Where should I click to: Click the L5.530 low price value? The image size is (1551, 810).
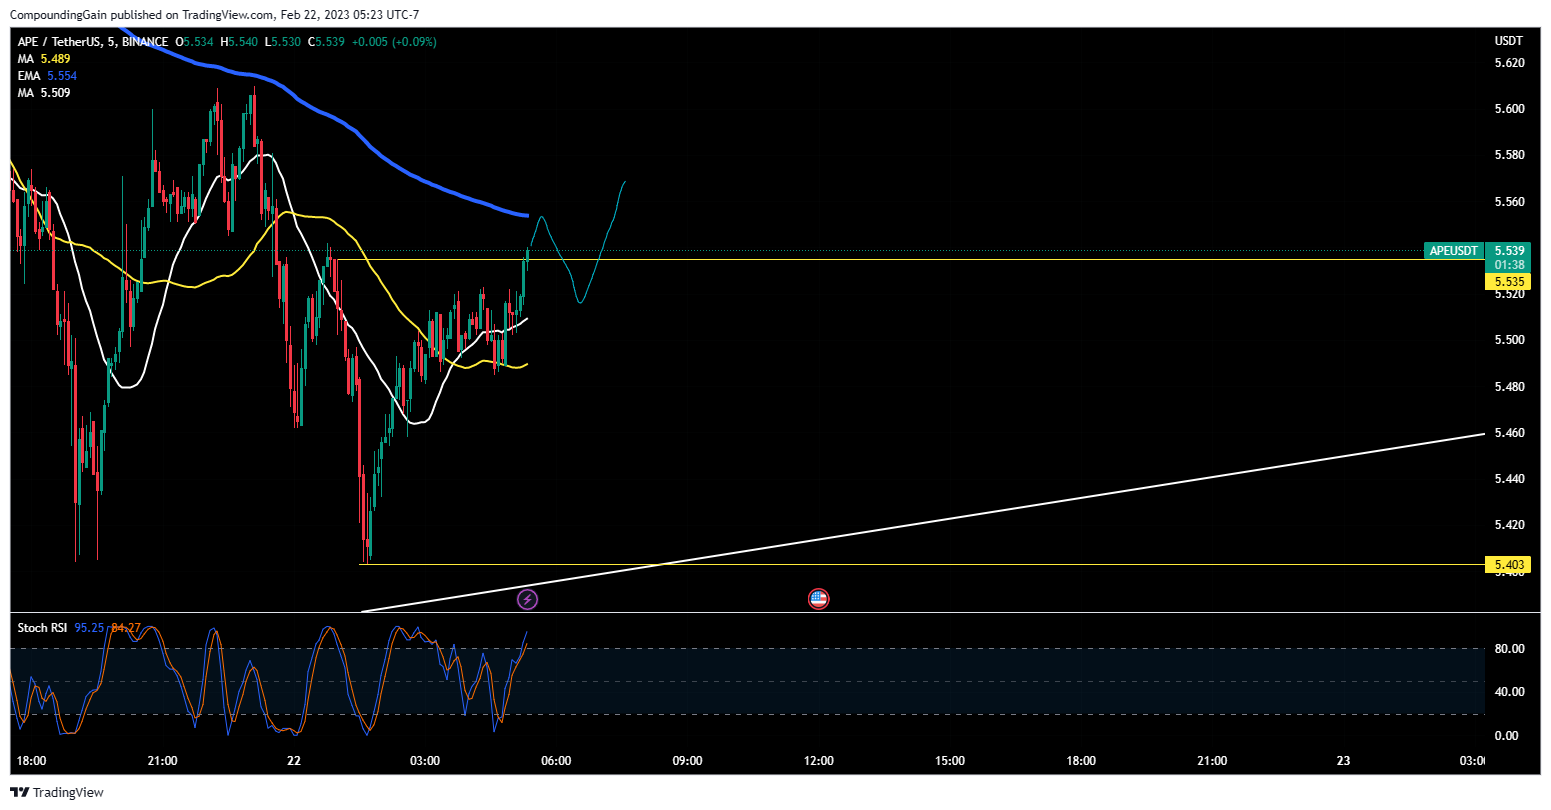pyautogui.click(x=282, y=42)
